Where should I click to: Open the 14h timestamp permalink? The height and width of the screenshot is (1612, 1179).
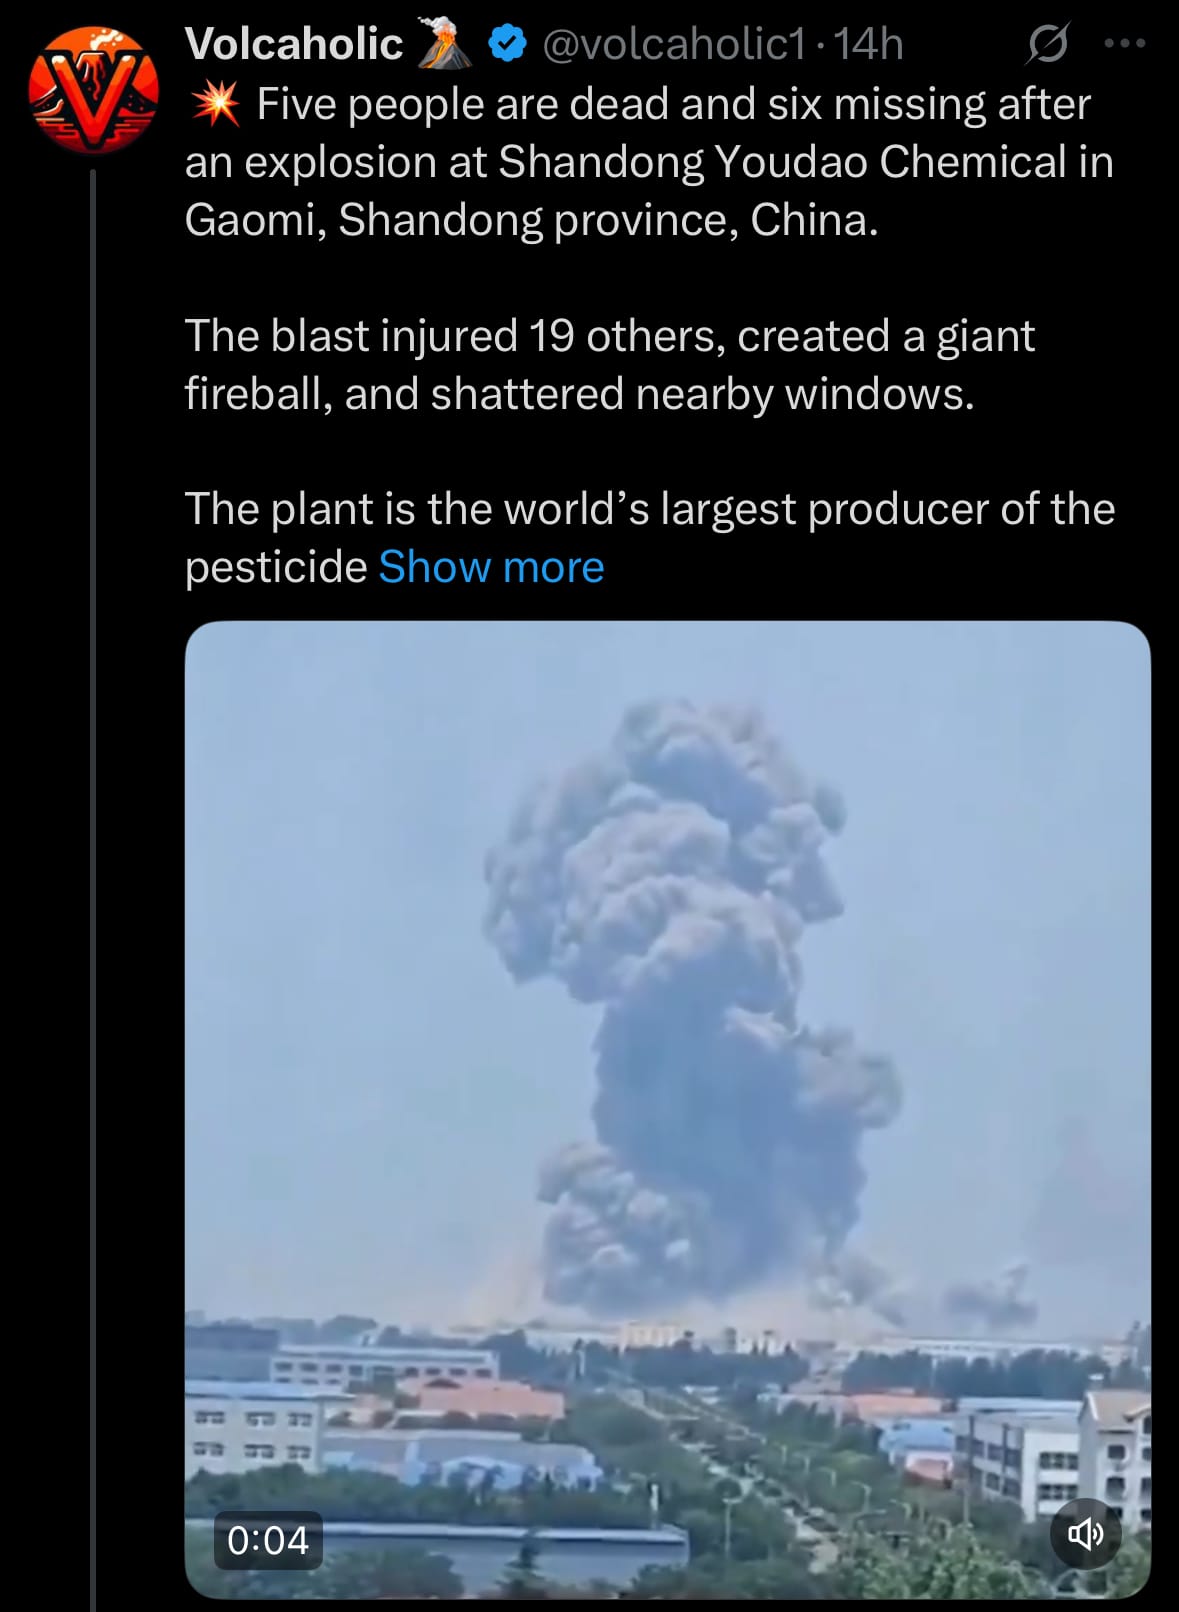tap(868, 44)
